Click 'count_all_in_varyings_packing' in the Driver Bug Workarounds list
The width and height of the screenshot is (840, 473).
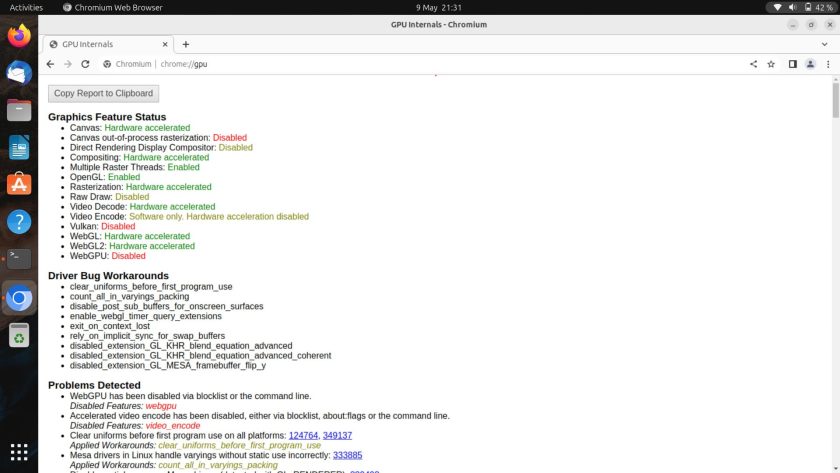129,297
